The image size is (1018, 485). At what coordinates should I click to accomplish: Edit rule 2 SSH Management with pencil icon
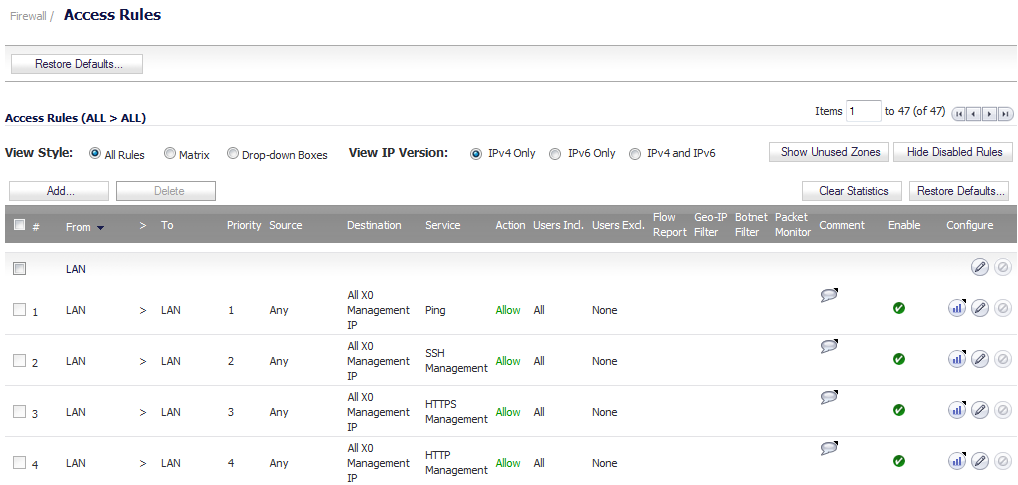click(x=980, y=358)
